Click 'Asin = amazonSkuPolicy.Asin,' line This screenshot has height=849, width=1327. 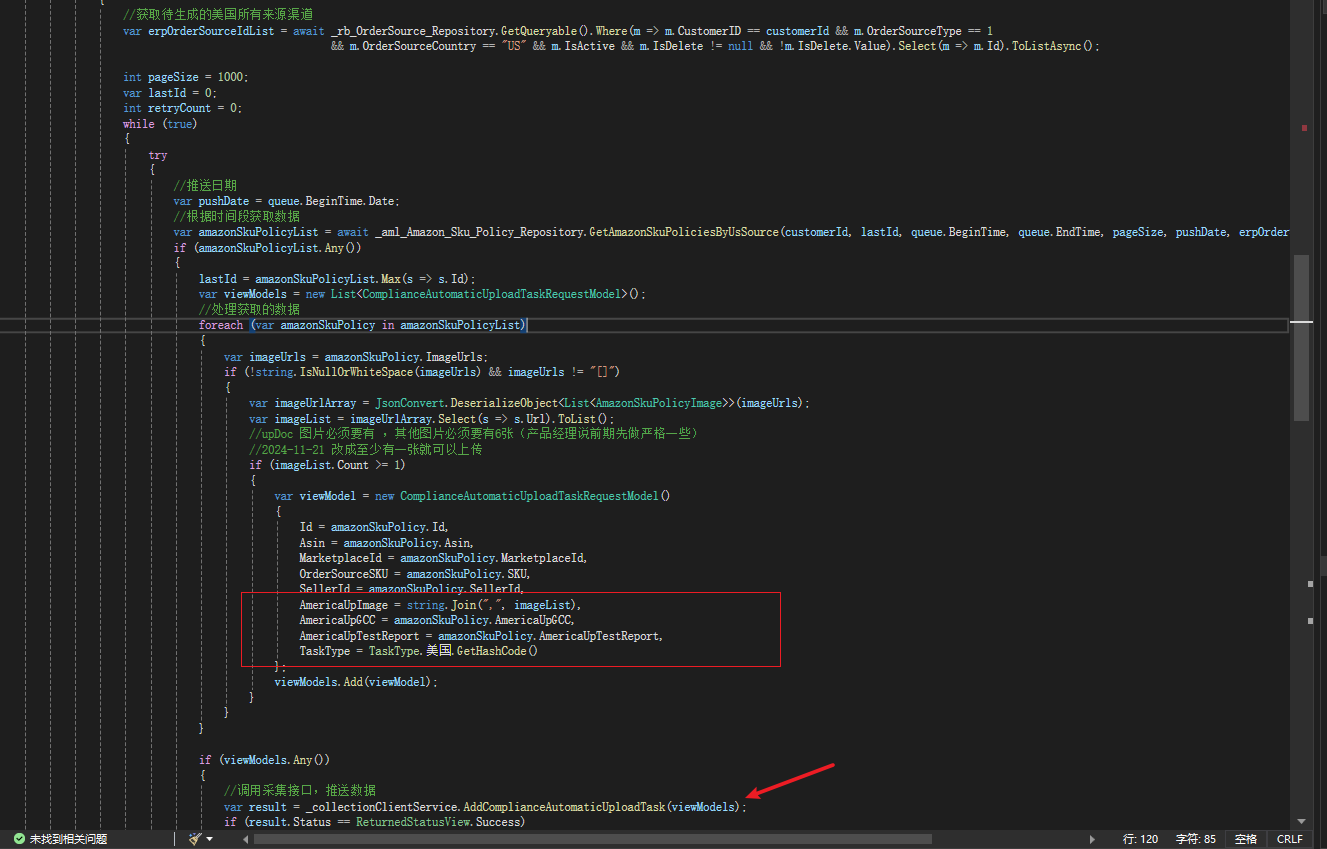(387, 543)
